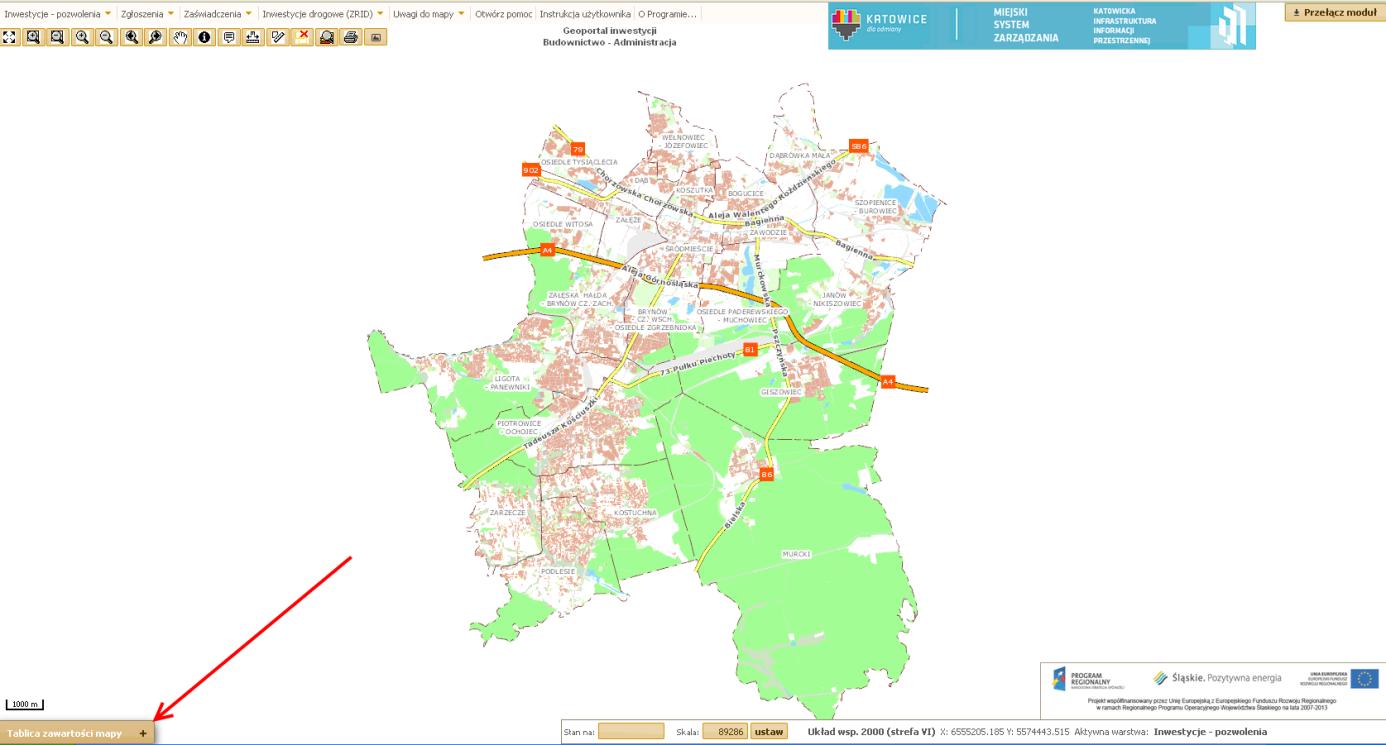
Task: Open the search tool with magnifier icon
Action: point(326,37)
